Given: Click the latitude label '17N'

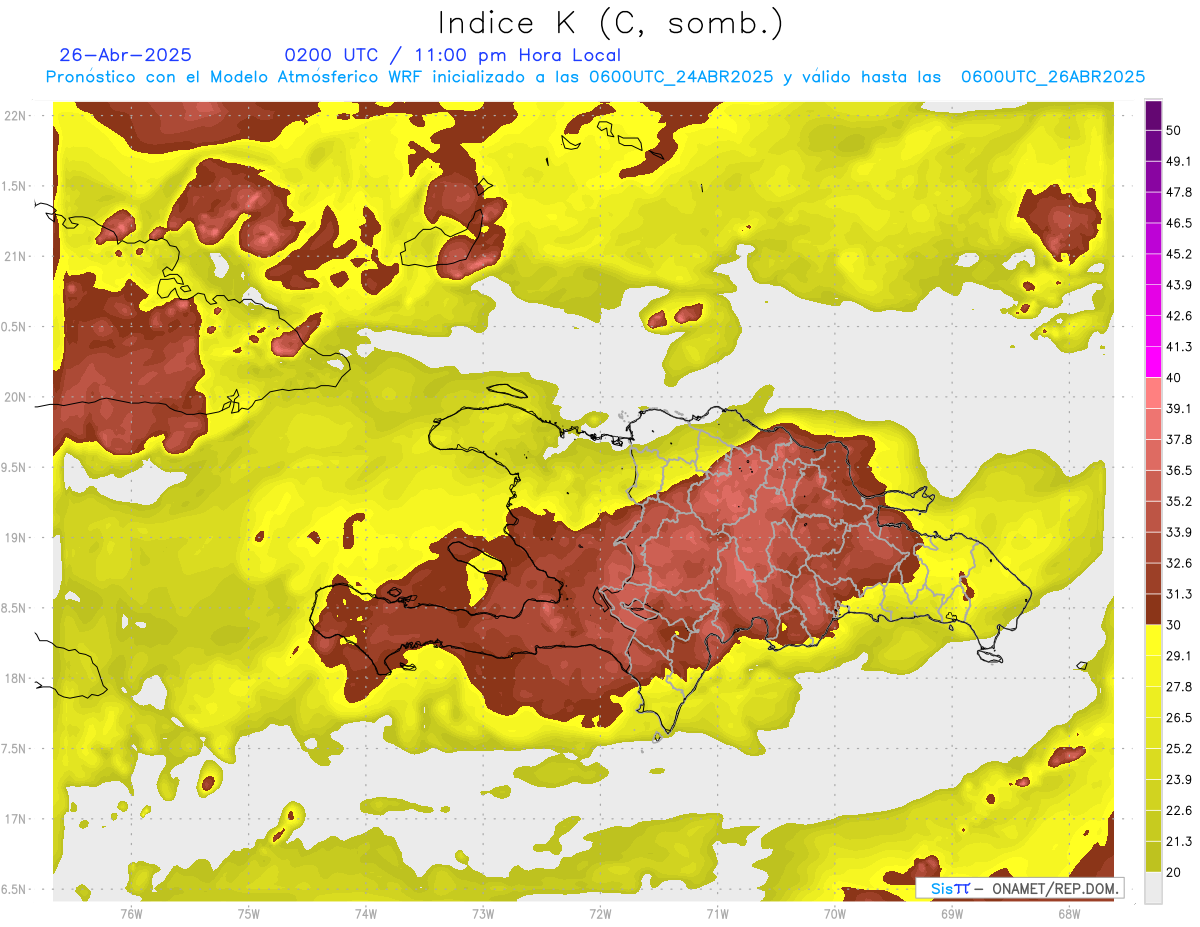Looking at the screenshot, I should pos(17,819).
